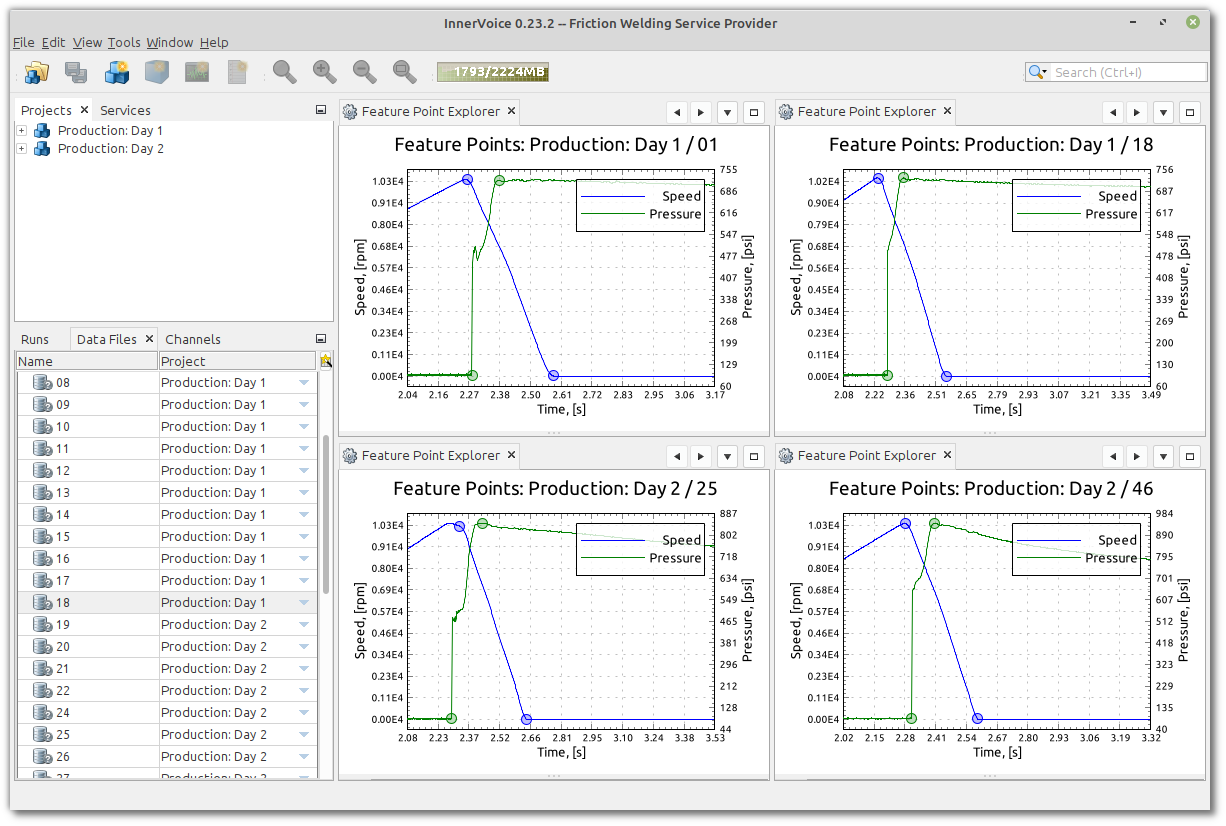Select data file 14 database icon

tap(42, 515)
